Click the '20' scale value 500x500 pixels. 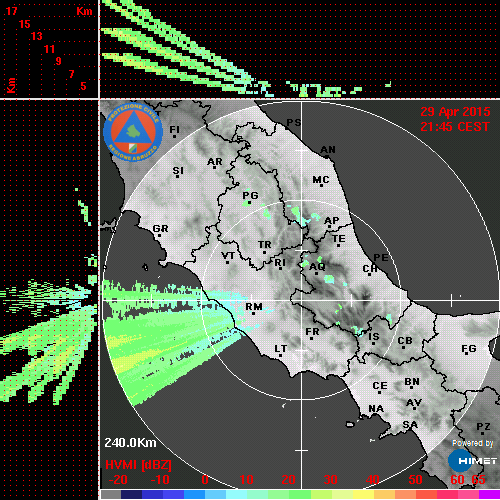click(288, 480)
